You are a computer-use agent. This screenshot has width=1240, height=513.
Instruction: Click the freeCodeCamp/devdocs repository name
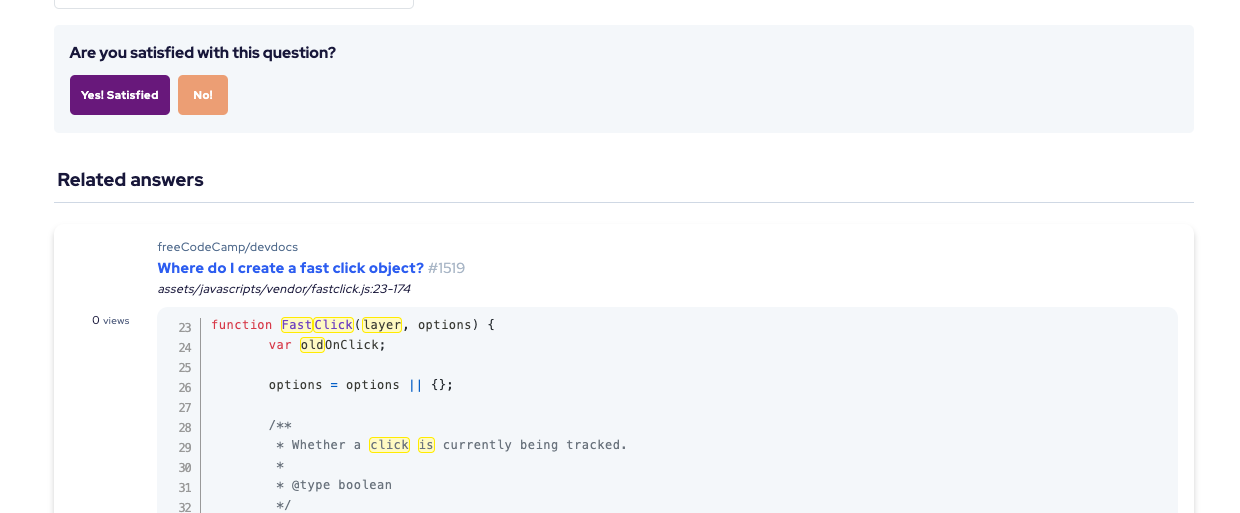[x=228, y=247]
